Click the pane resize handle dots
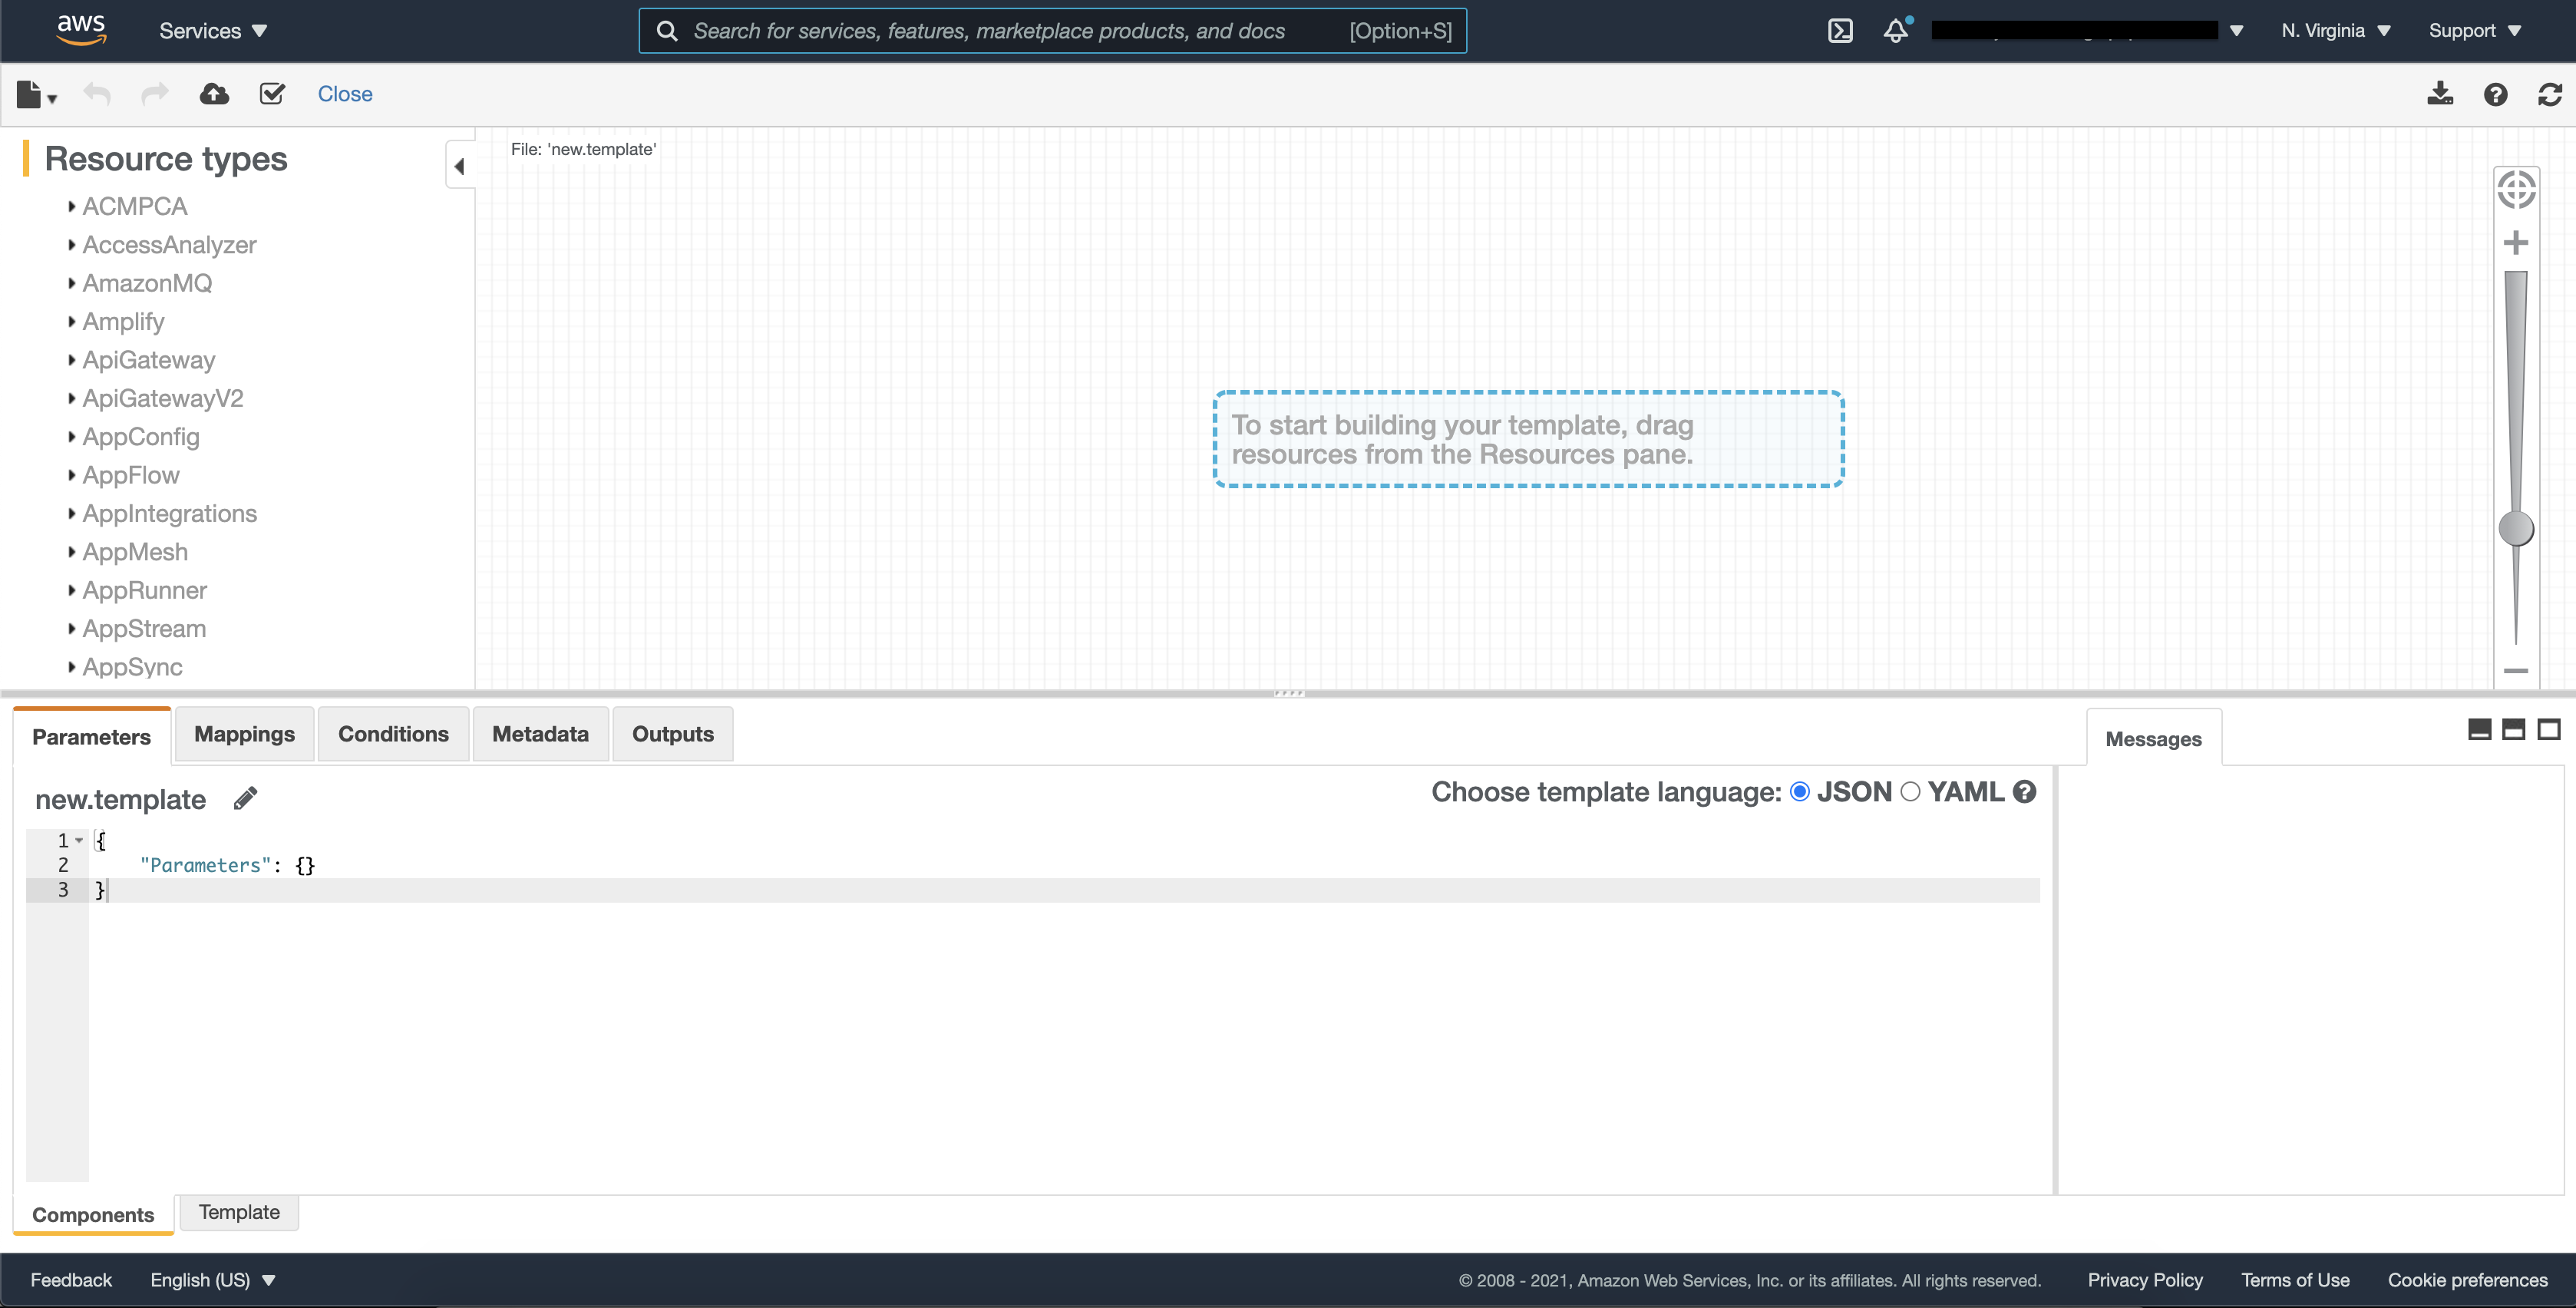Viewport: 2576px width, 1308px height. pyautogui.click(x=1288, y=693)
